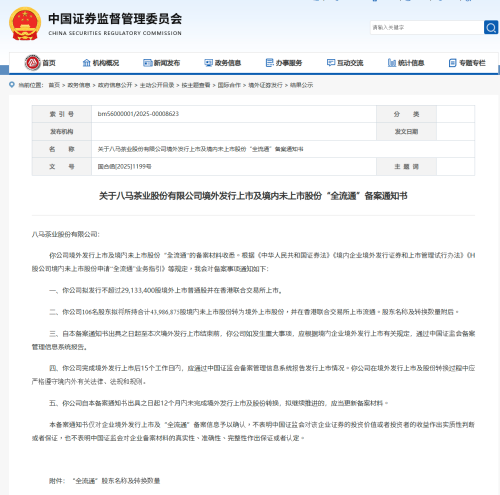Open the 专题专栏 navigation menu
Image resolution: width=500 pixels, height=495 pixels.
click(x=472, y=63)
